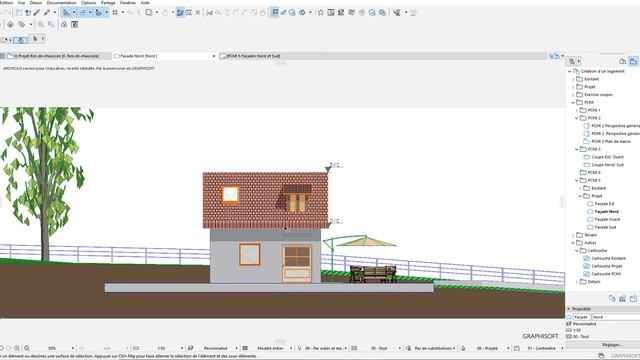
Task: Click the globe with magnifier icon
Action: (x=372, y=13)
